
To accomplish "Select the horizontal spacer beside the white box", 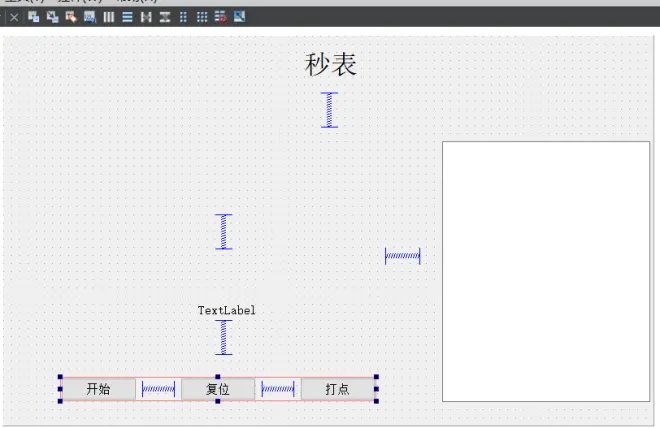I will [x=402, y=256].
